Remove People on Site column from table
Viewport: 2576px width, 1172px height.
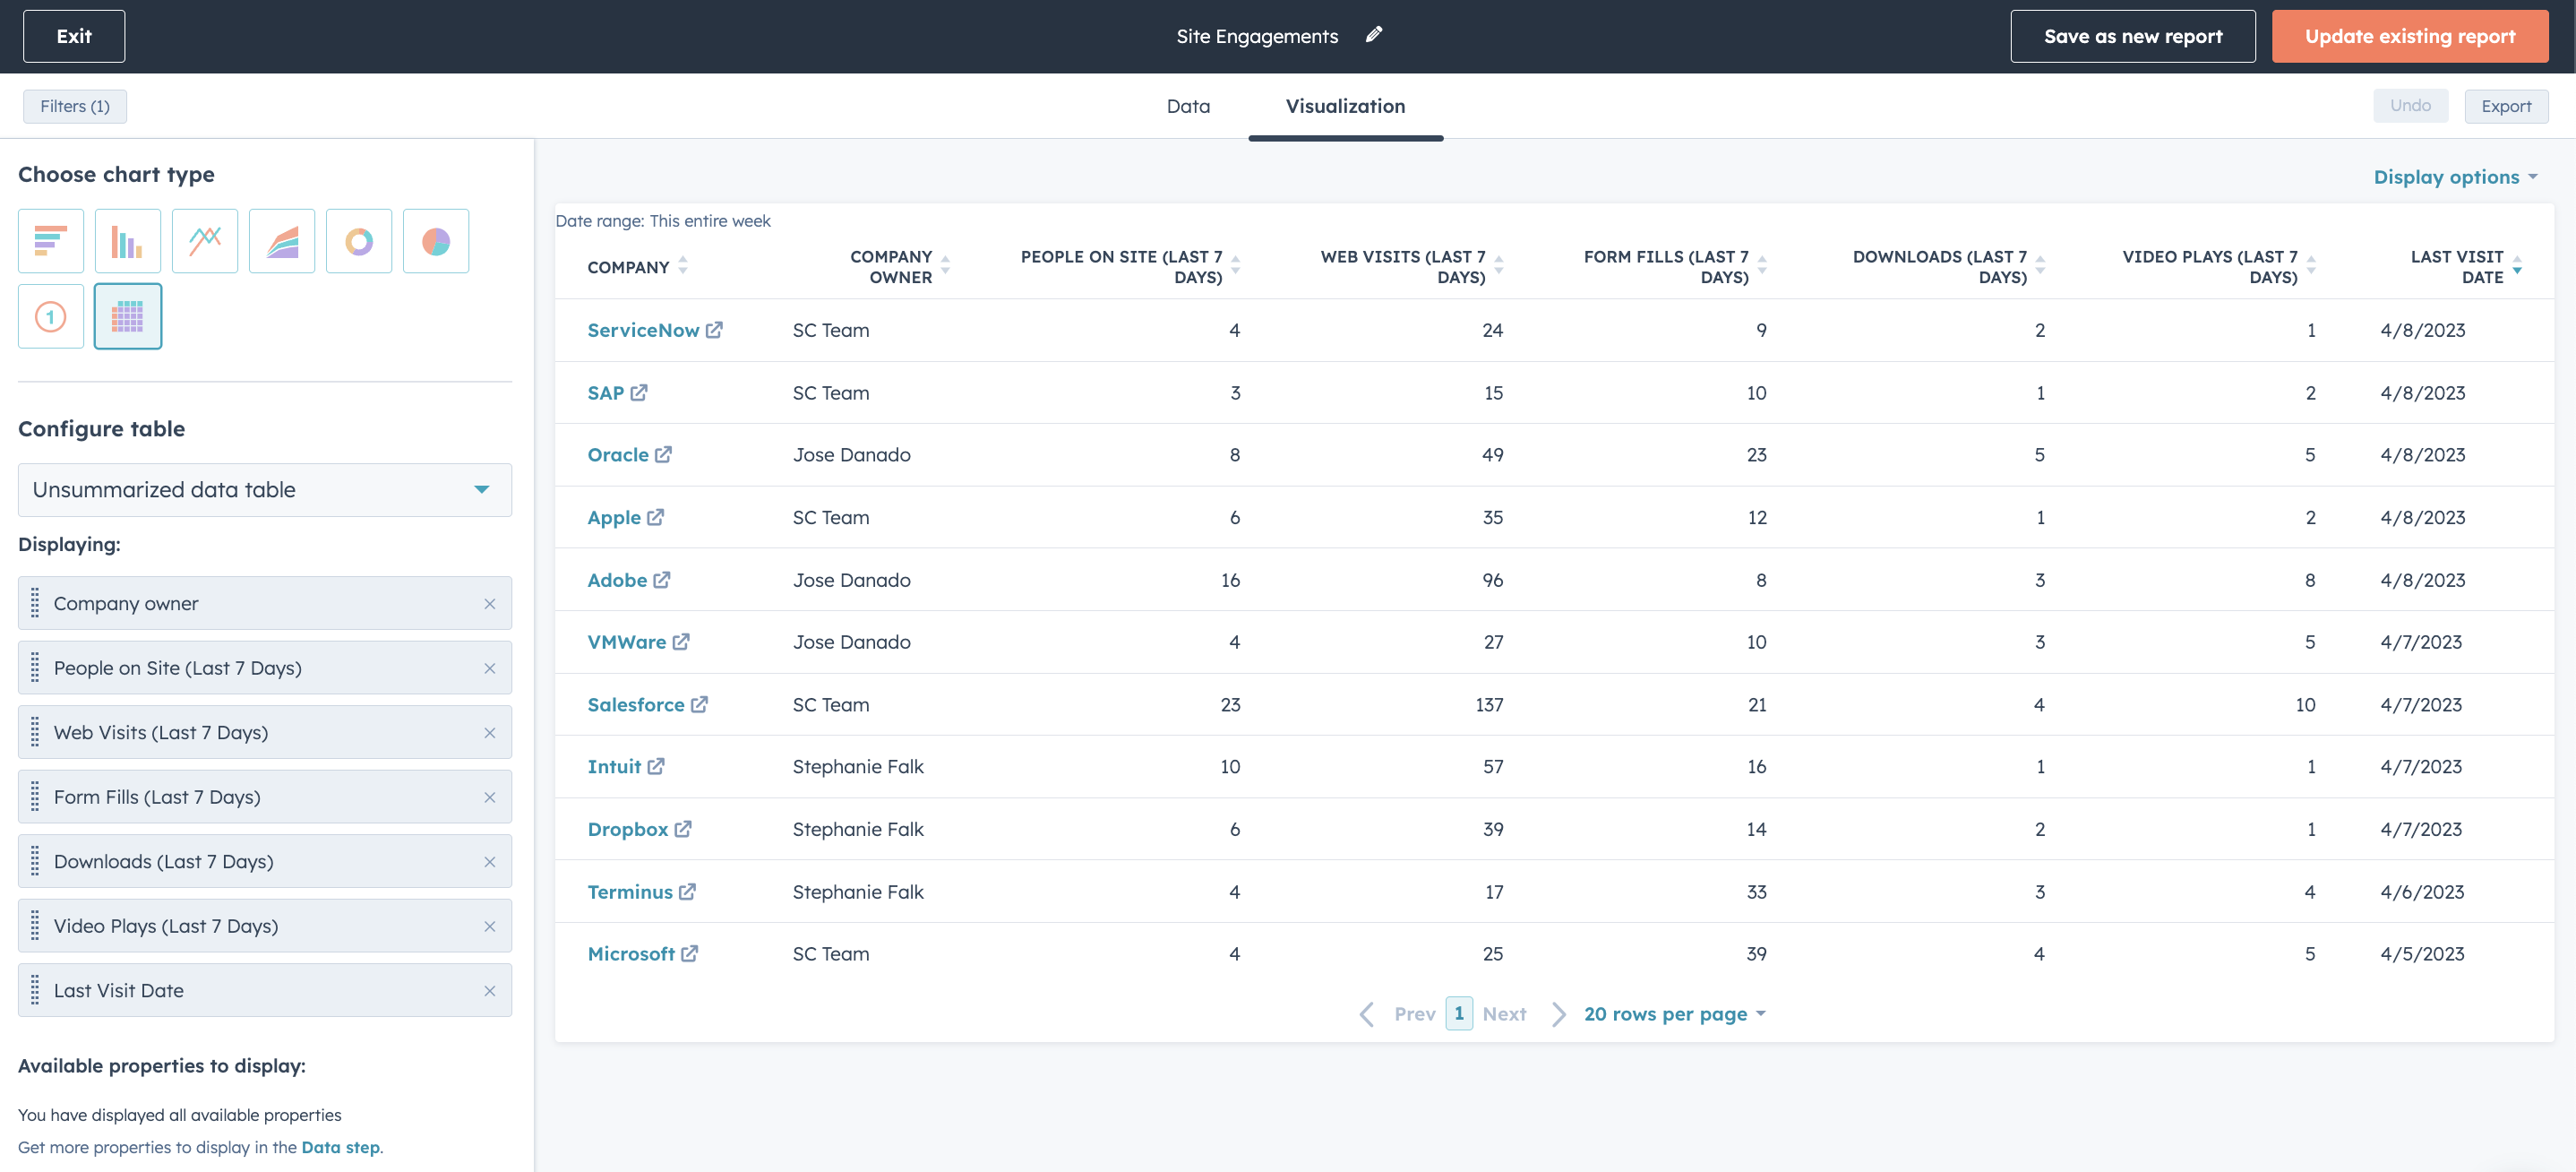pyautogui.click(x=490, y=668)
